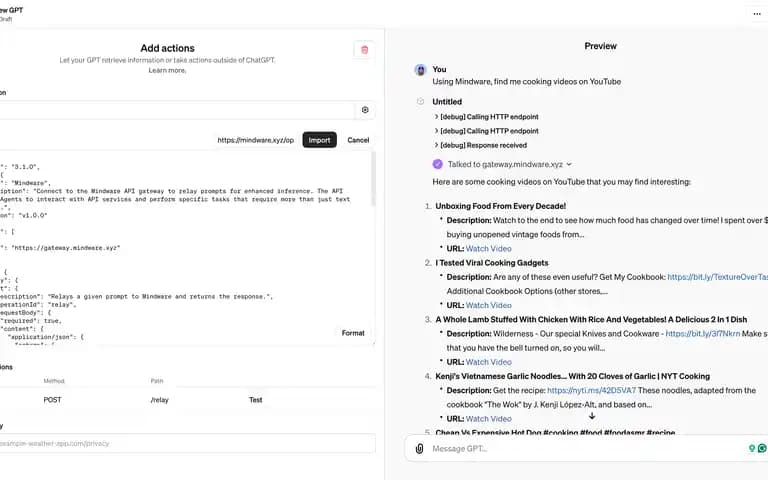This screenshot has width=768, height=480.
Task: Click the Method column header
Action: pyautogui.click(x=54, y=381)
